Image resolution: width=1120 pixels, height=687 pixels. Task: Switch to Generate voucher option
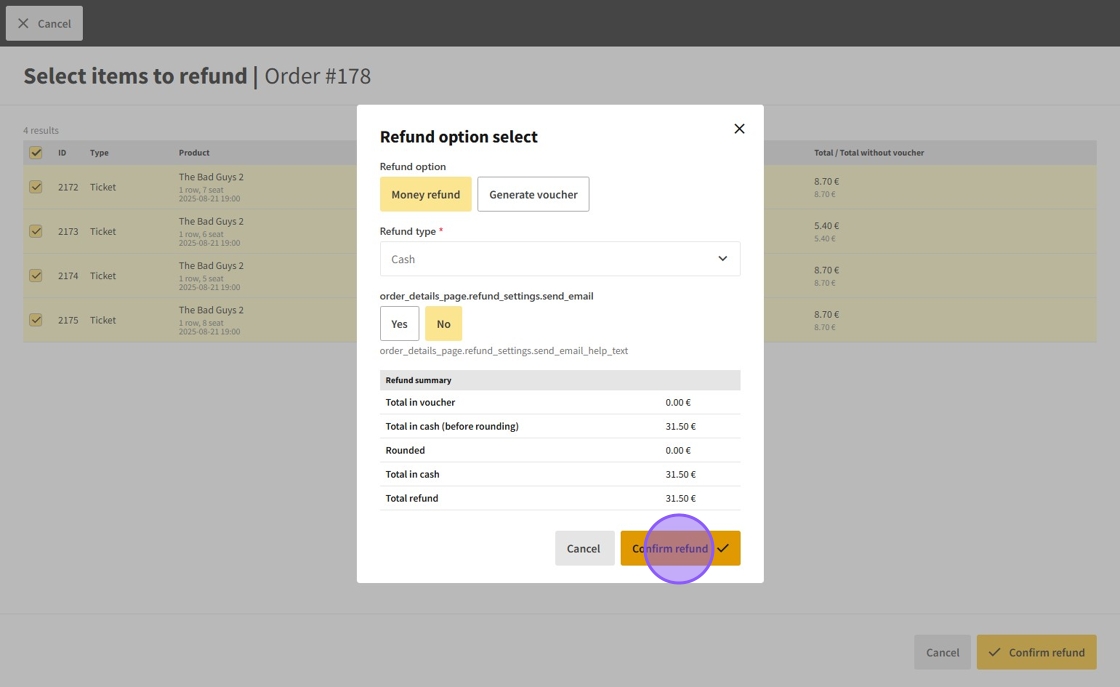(533, 194)
